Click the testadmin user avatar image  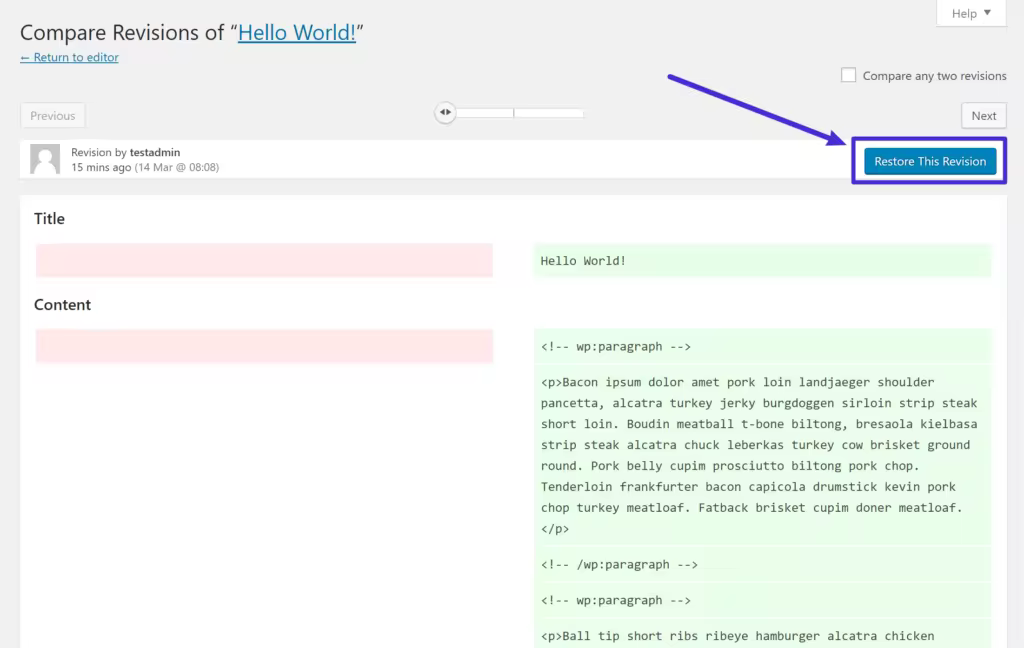[45, 159]
